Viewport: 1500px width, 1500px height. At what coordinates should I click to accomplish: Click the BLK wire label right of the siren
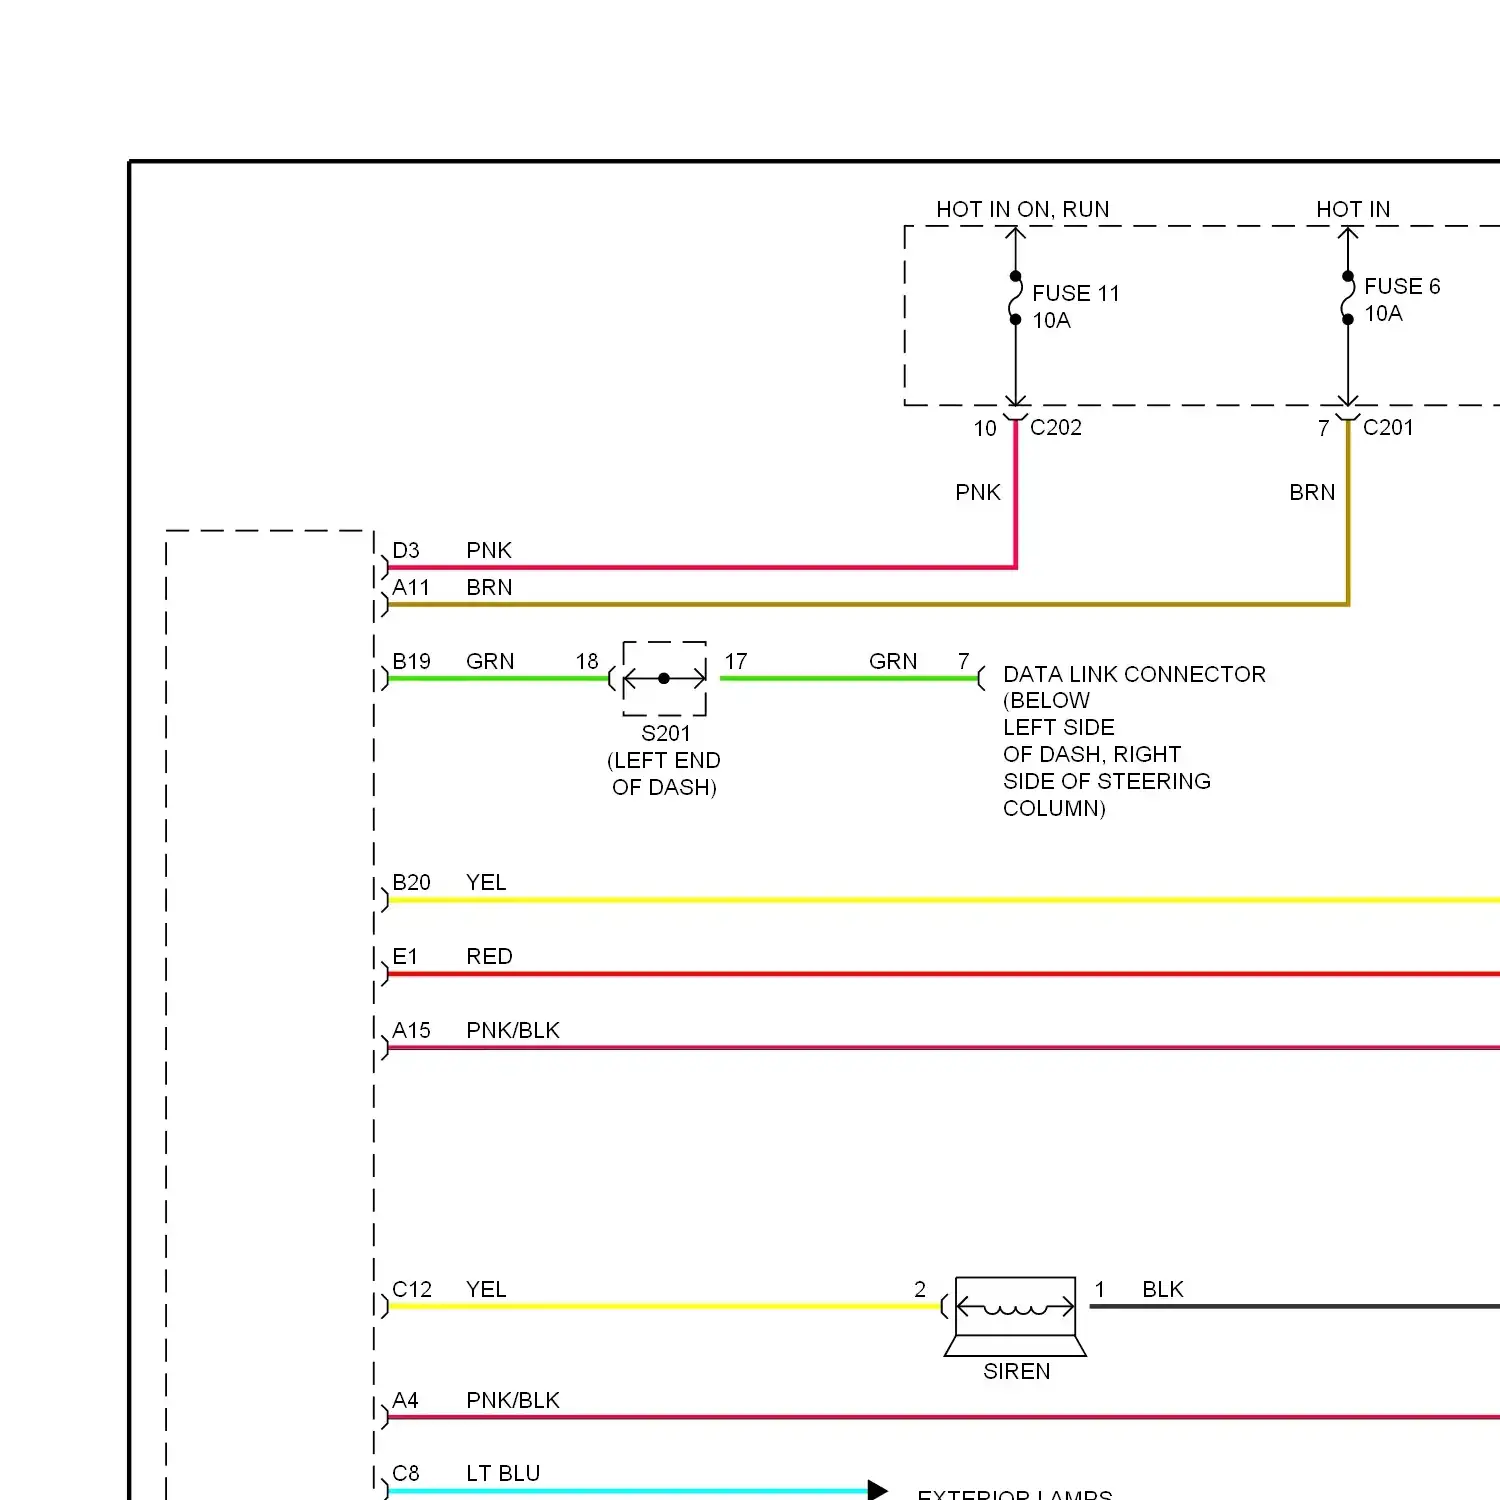(1163, 1290)
